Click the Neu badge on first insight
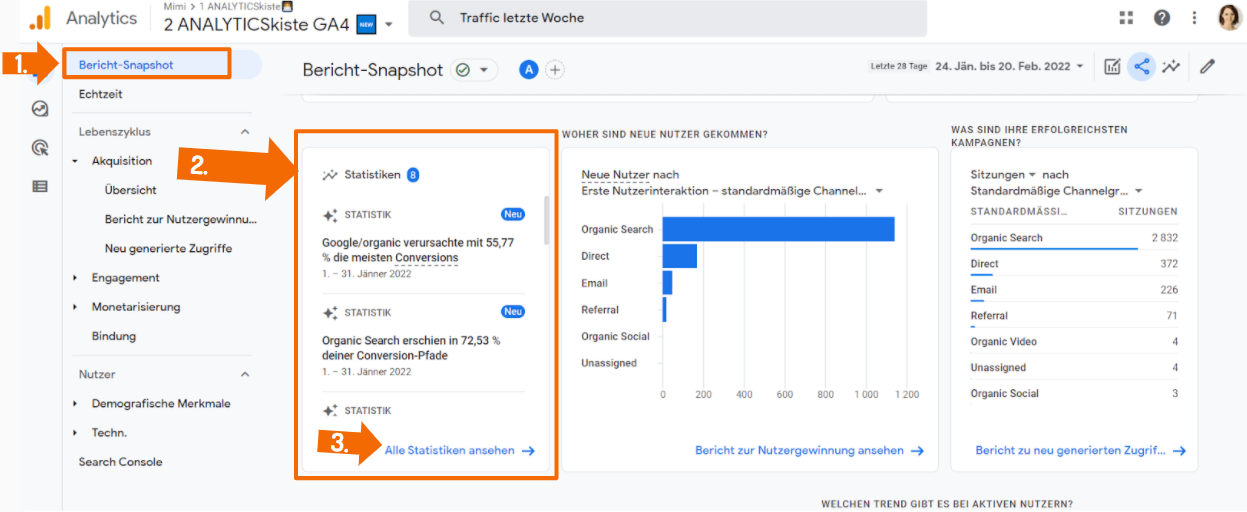The width and height of the screenshot is (1247, 512). [513, 214]
